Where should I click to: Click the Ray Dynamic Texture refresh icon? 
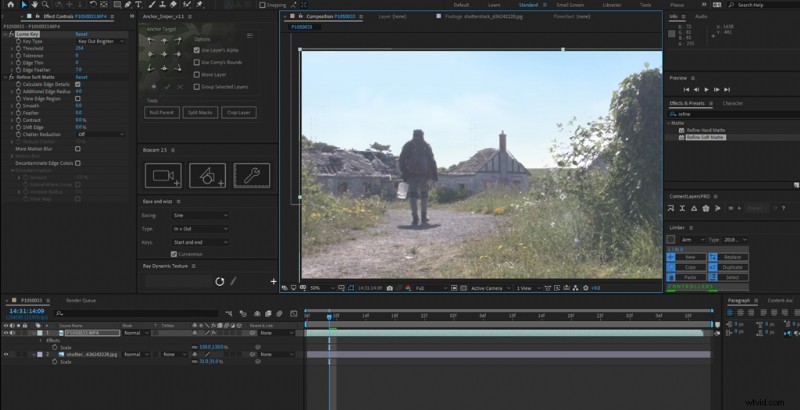click(x=219, y=281)
